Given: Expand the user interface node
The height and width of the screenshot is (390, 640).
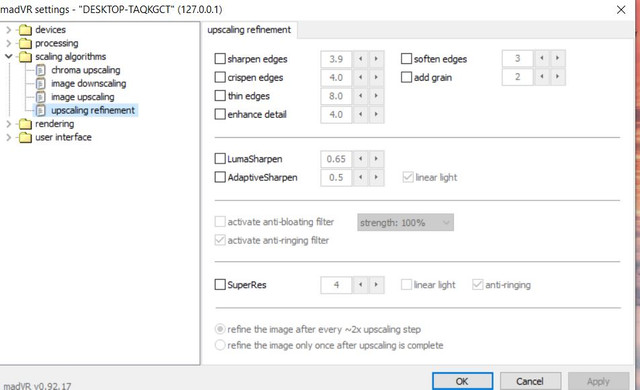Looking at the screenshot, I should point(9,137).
